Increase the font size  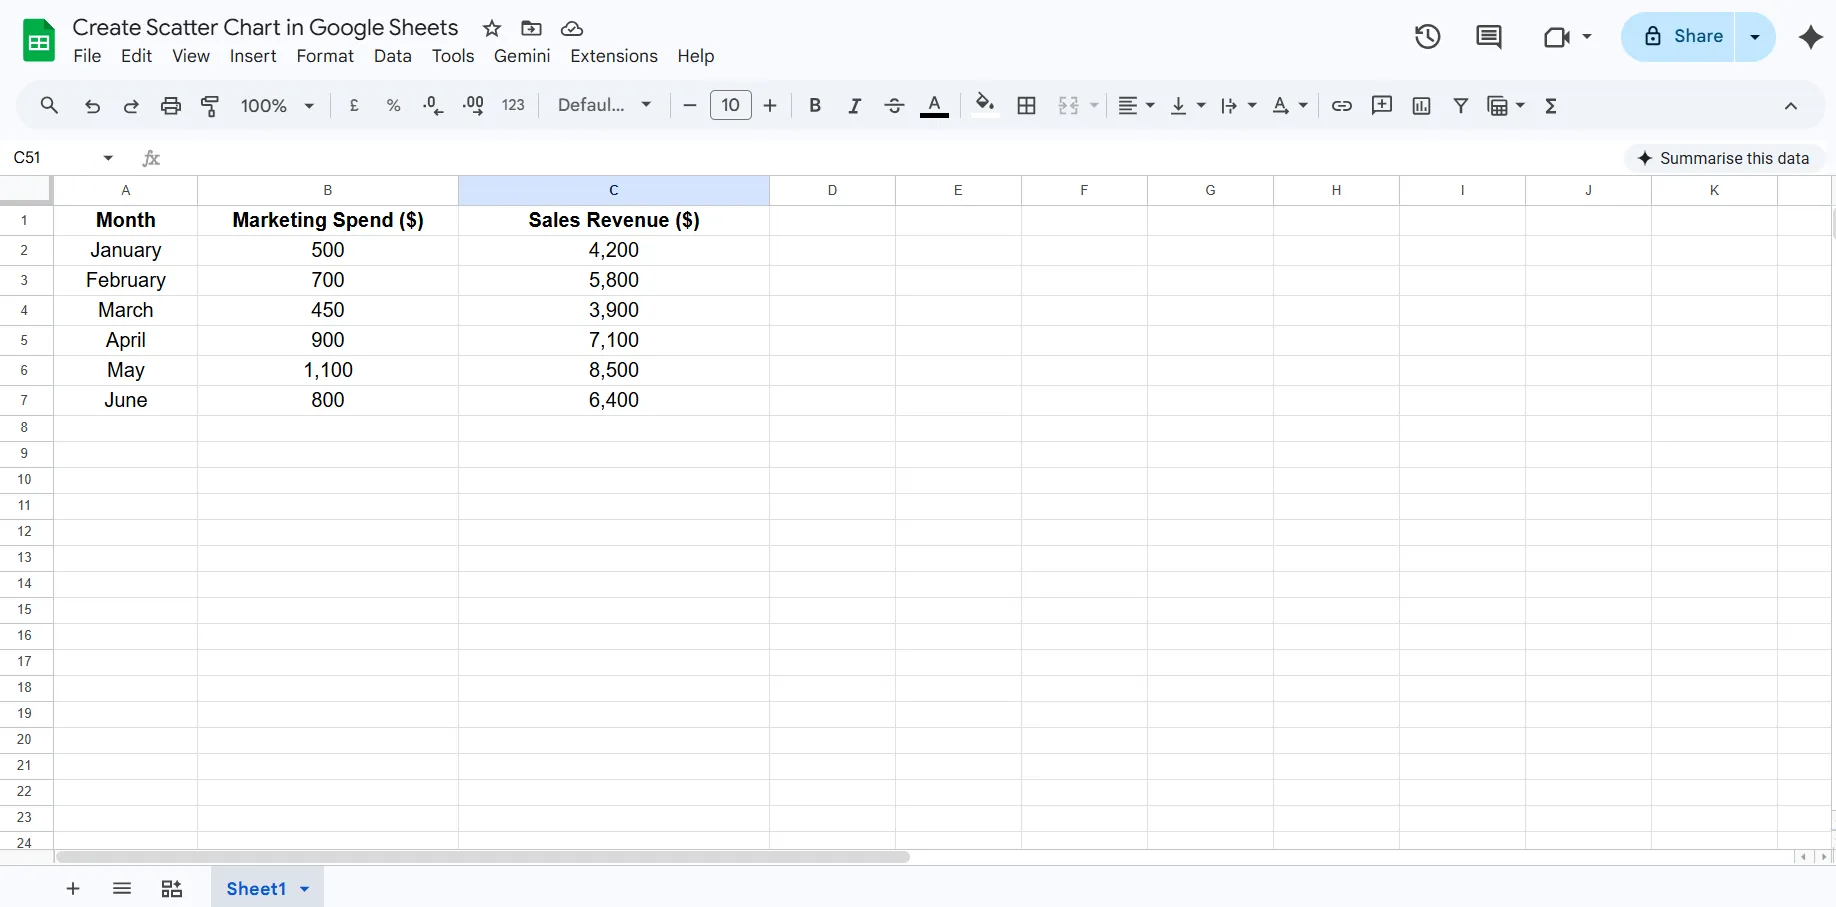pyautogui.click(x=770, y=105)
